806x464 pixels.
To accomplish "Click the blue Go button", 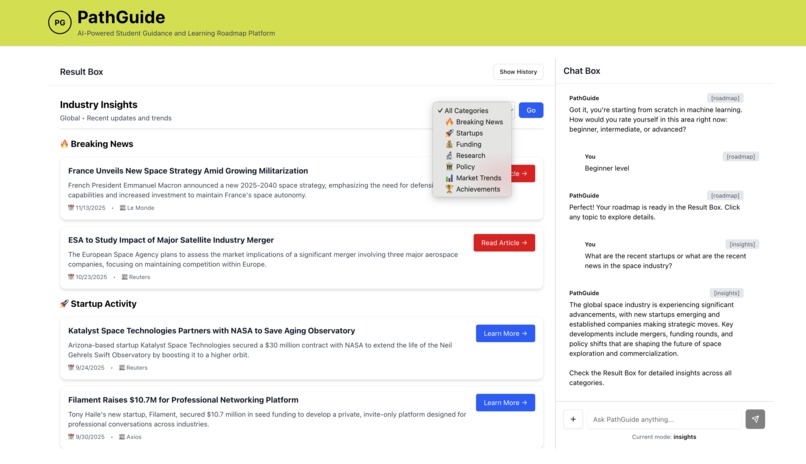I will point(530,110).
